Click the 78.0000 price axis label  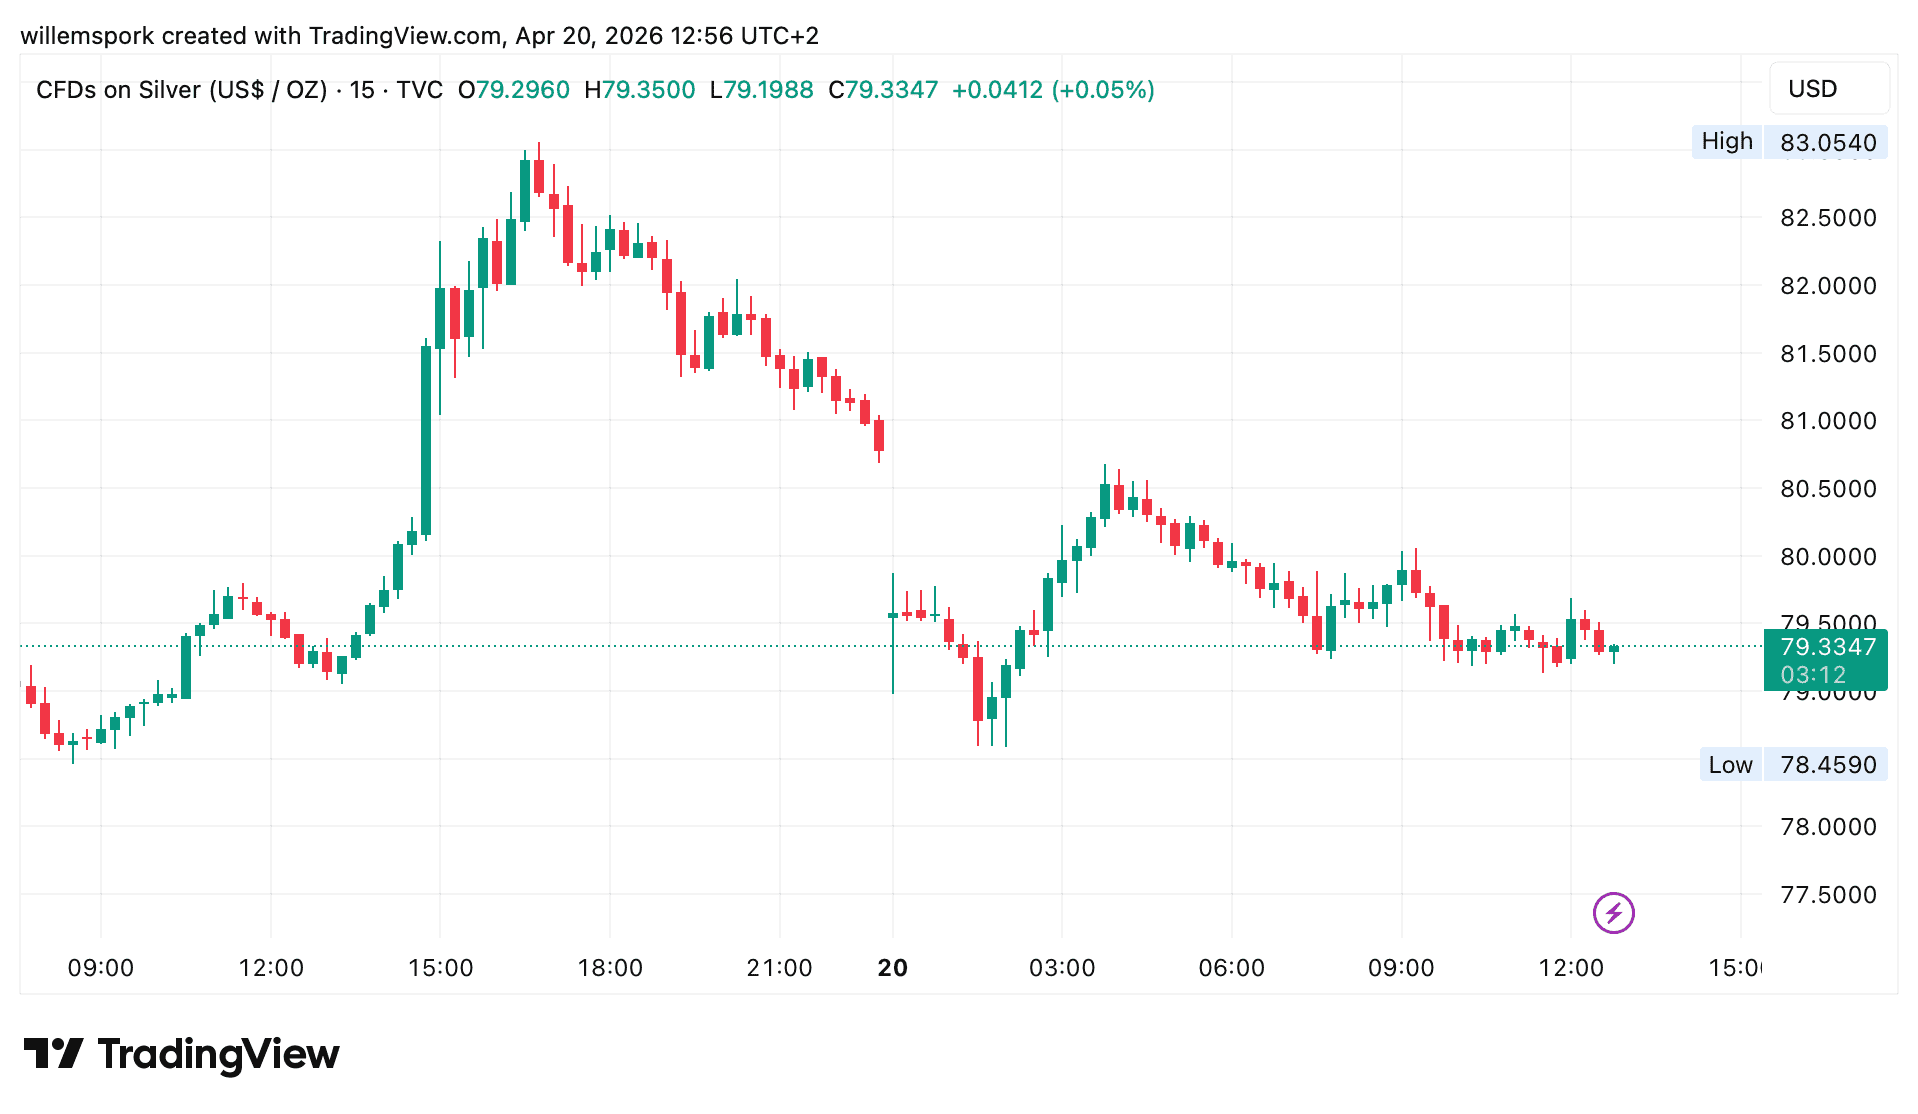1827,827
